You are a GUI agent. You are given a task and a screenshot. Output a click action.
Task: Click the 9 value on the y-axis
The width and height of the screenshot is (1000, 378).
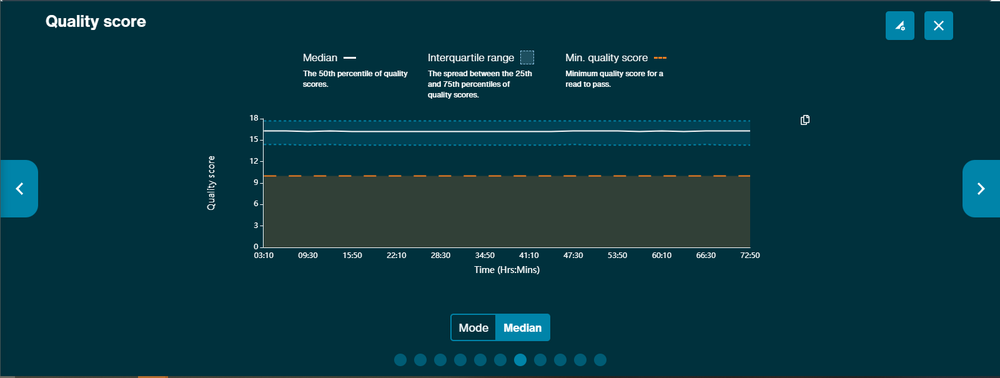pyautogui.click(x=255, y=183)
